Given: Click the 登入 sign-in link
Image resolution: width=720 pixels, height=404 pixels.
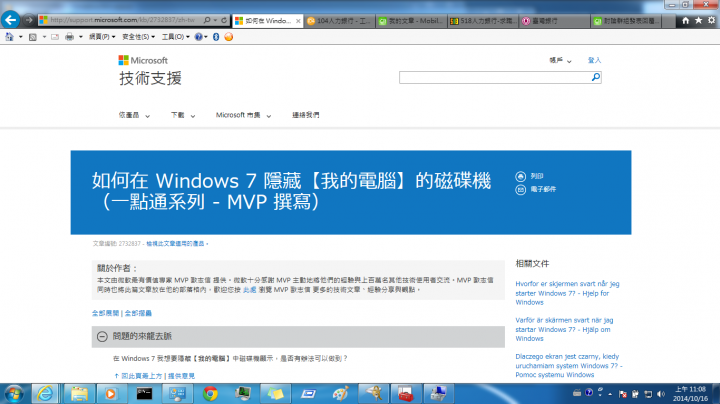Looking at the screenshot, I should 594,60.
